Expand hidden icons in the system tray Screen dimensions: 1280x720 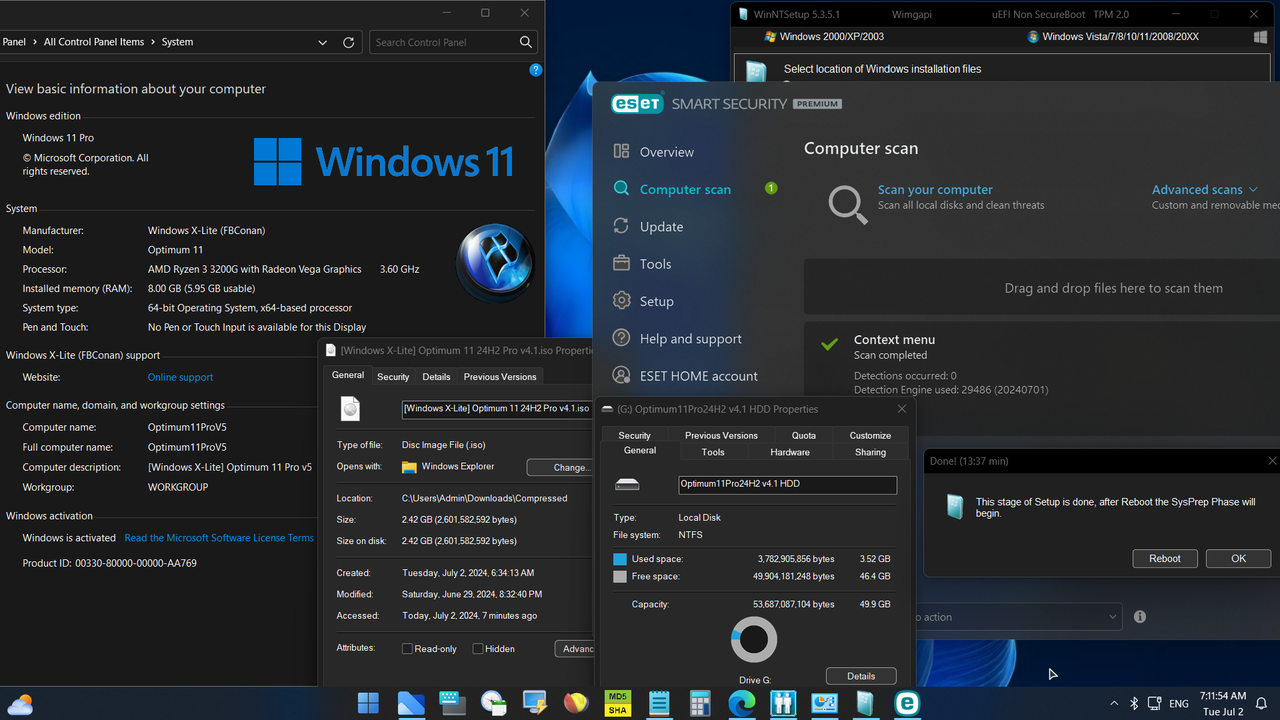coord(1114,703)
